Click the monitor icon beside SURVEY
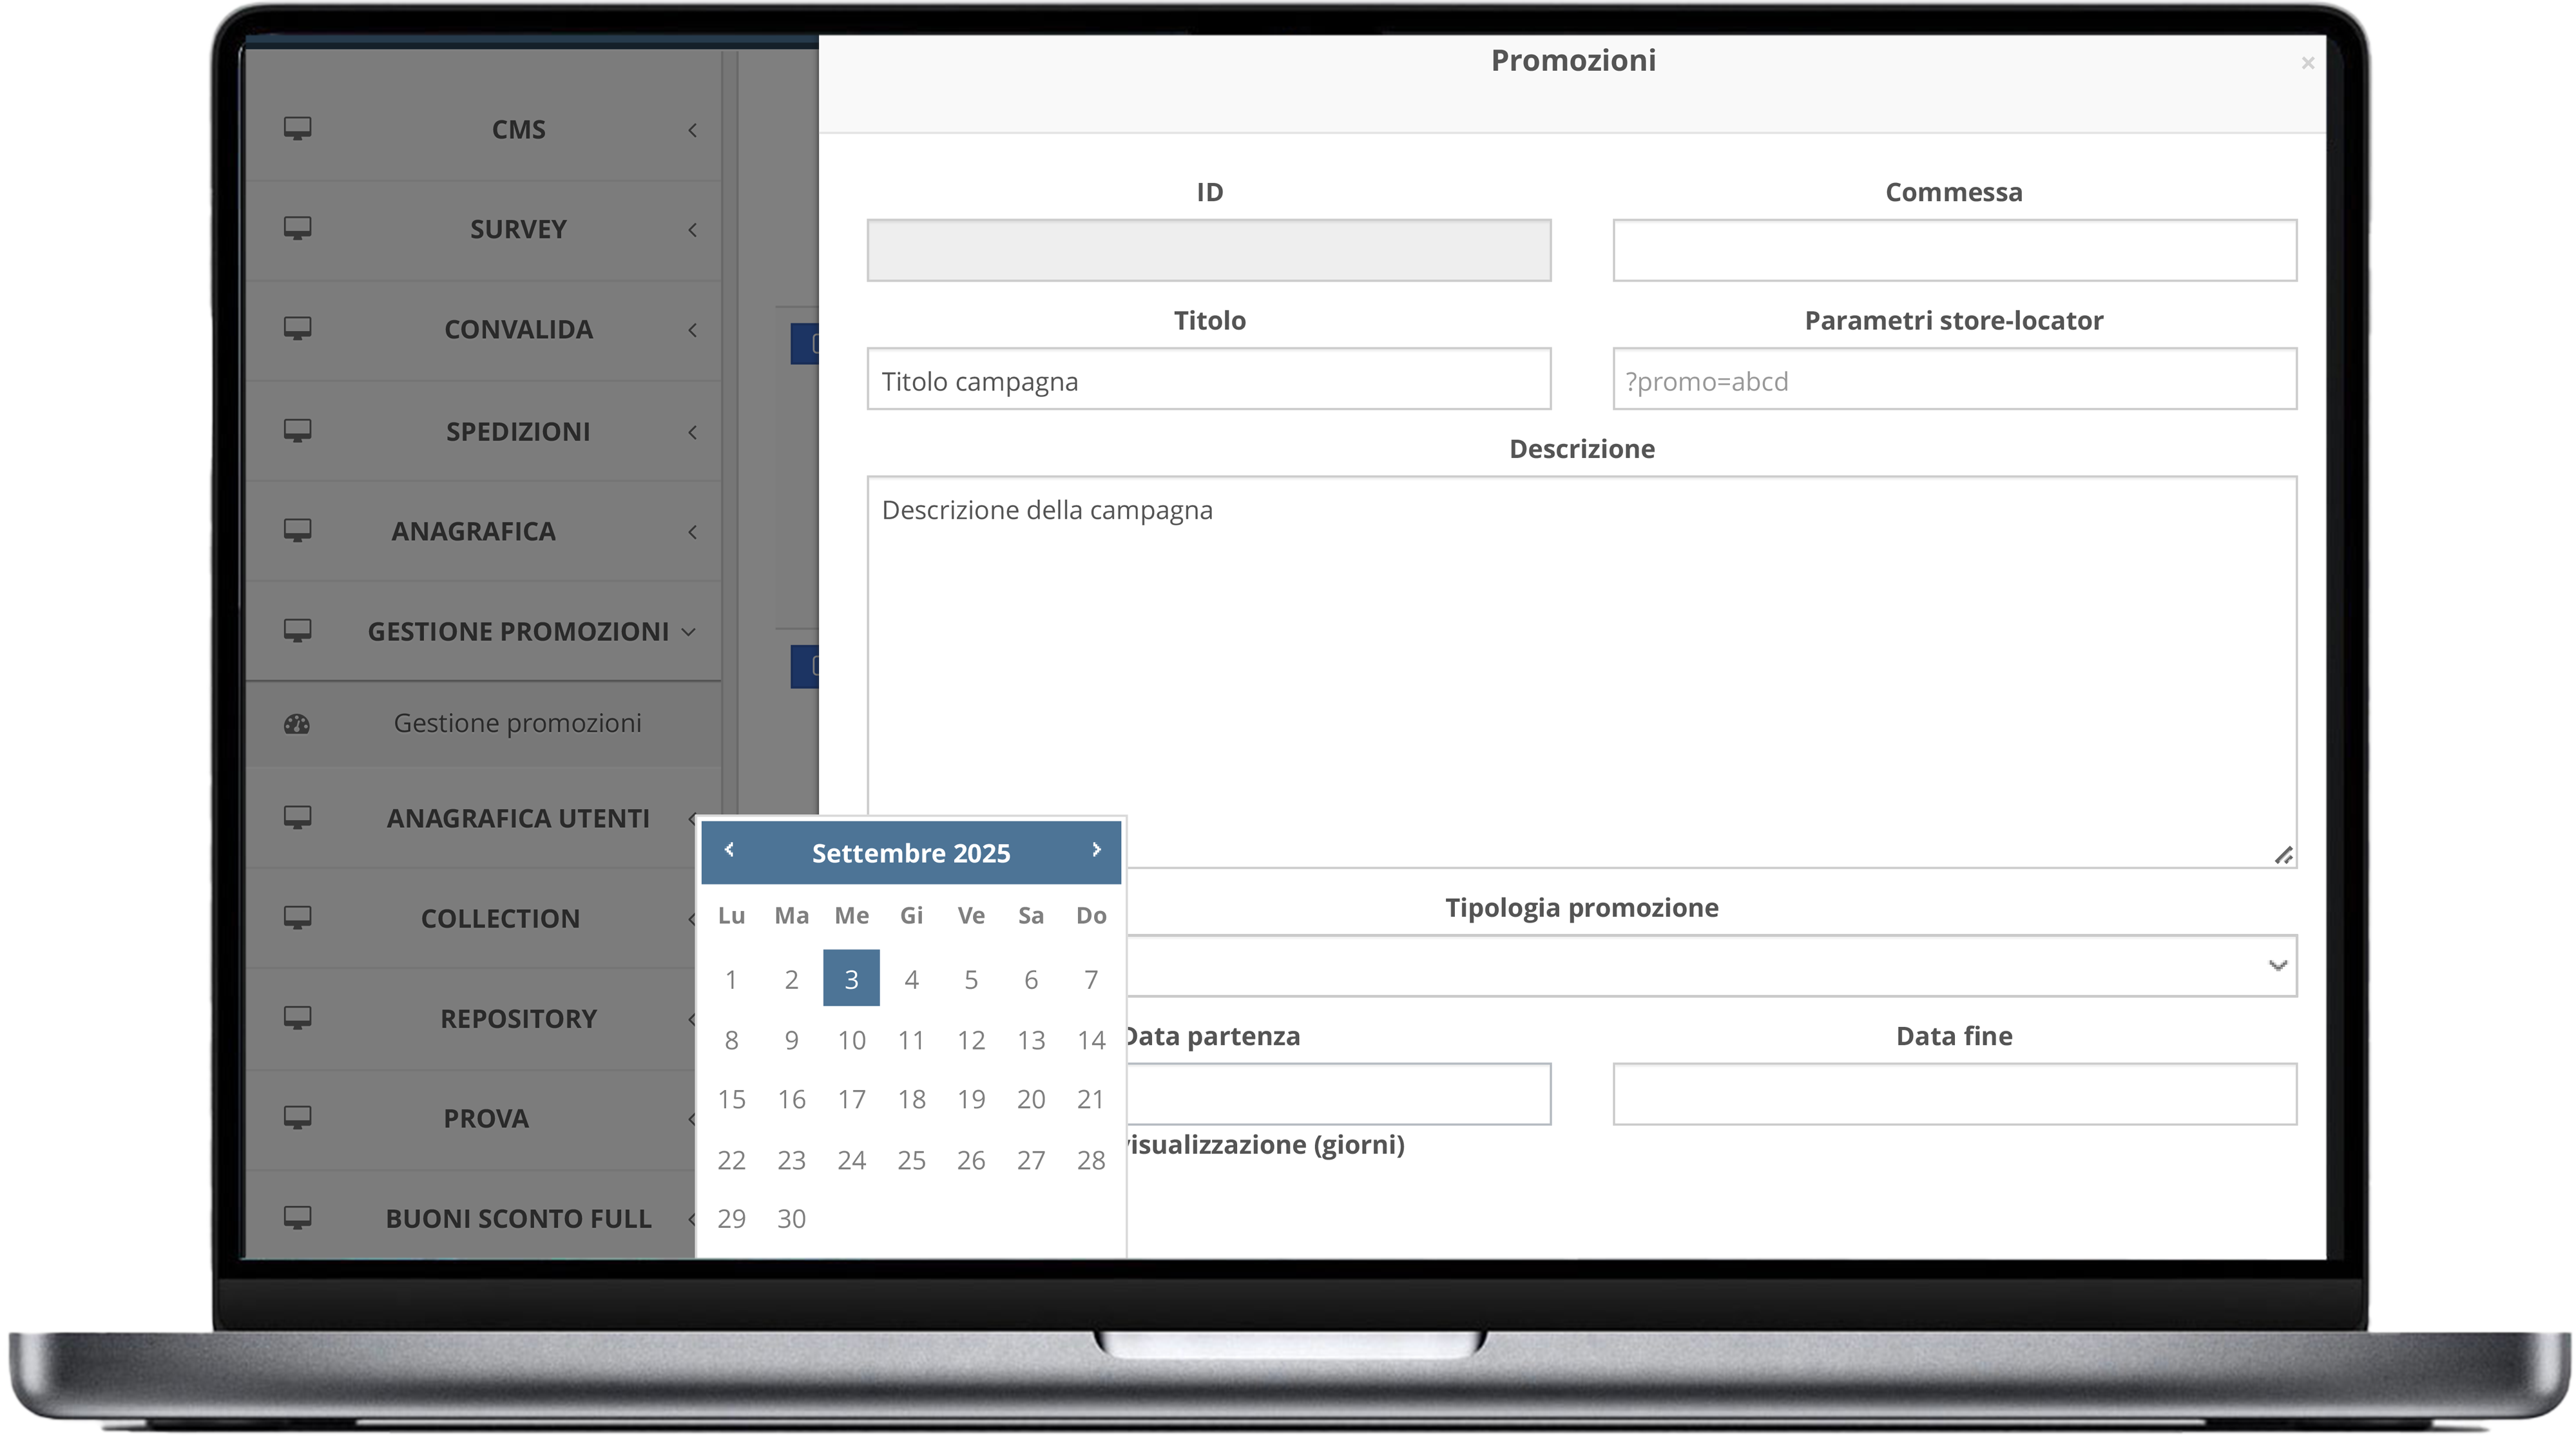This screenshot has width=2576, height=1436. (x=297, y=229)
